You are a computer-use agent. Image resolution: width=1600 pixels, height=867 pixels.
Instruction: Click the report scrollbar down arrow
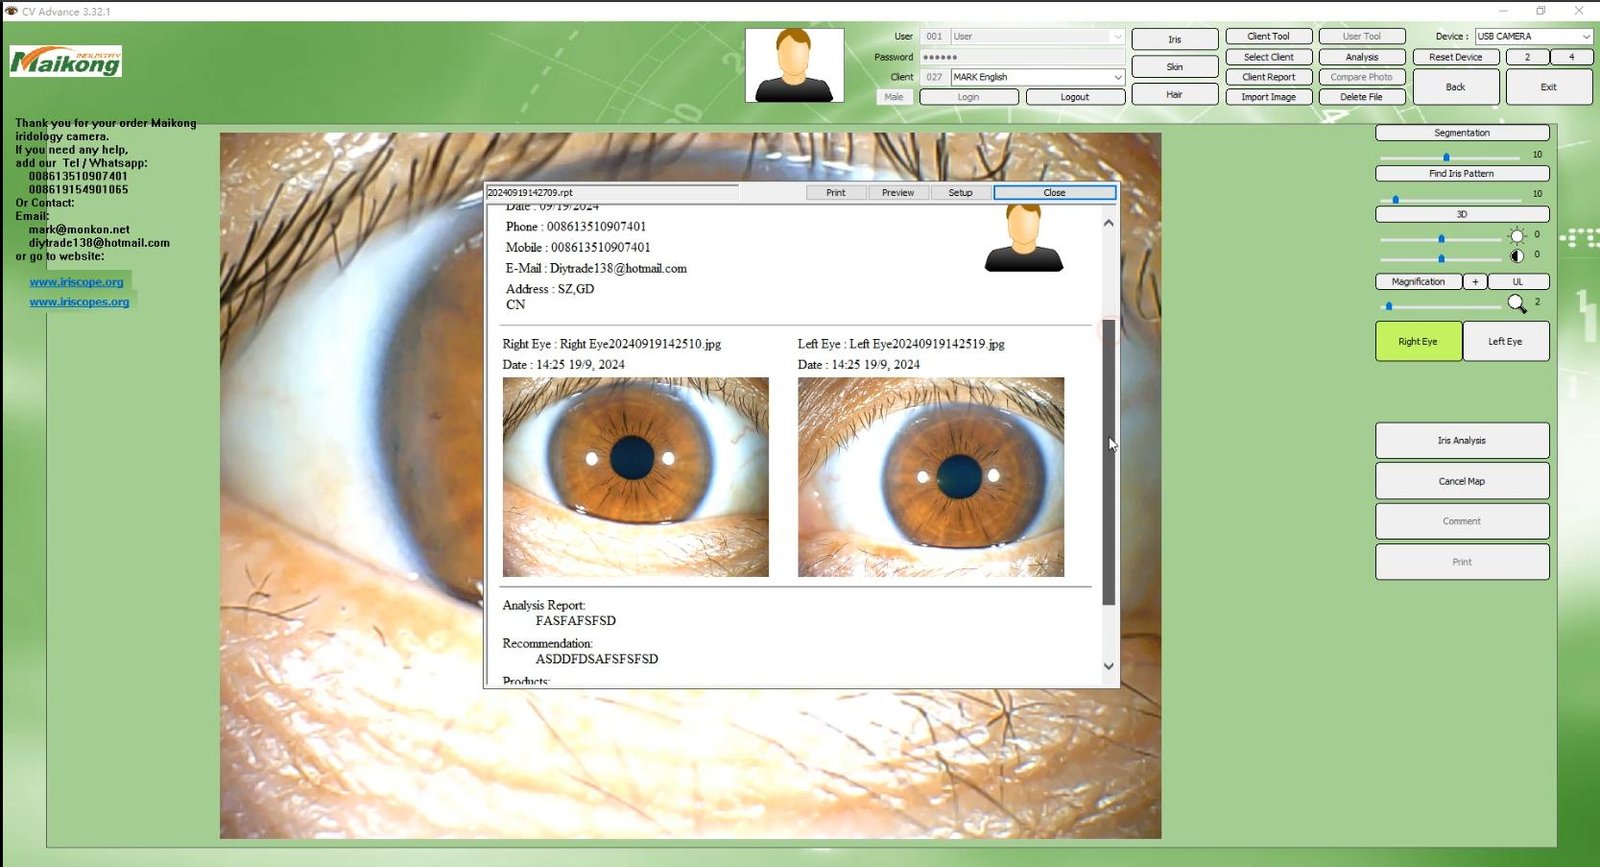1108,666
